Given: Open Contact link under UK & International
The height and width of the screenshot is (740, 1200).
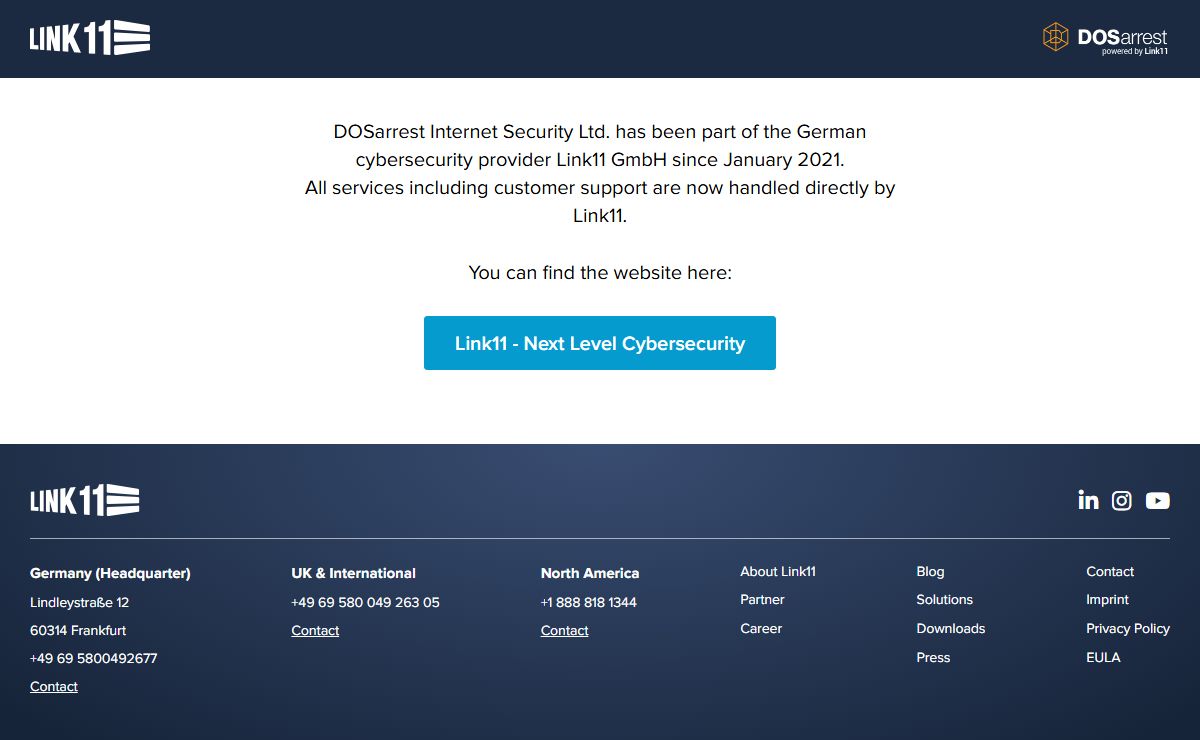Looking at the screenshot, I should 315,630.
